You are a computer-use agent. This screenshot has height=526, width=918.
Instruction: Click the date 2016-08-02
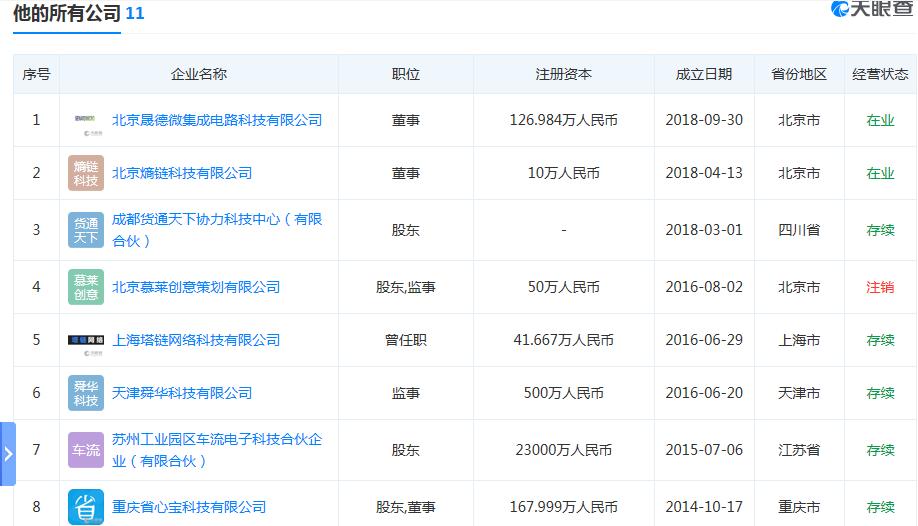click(x=704, y=287)
